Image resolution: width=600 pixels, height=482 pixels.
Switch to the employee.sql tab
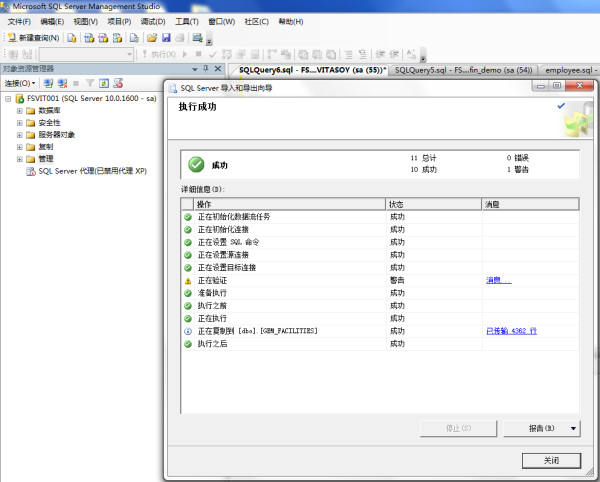tap(570, 70)
